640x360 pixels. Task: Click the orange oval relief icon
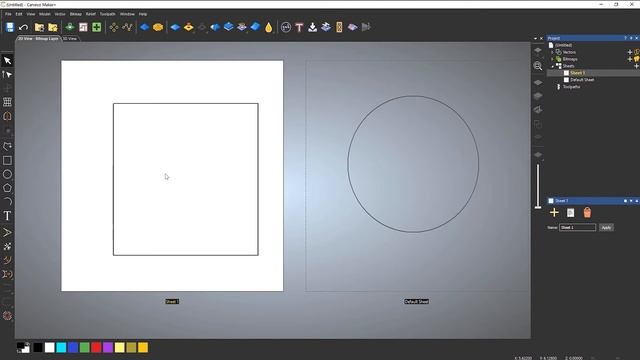pos(158,27)
